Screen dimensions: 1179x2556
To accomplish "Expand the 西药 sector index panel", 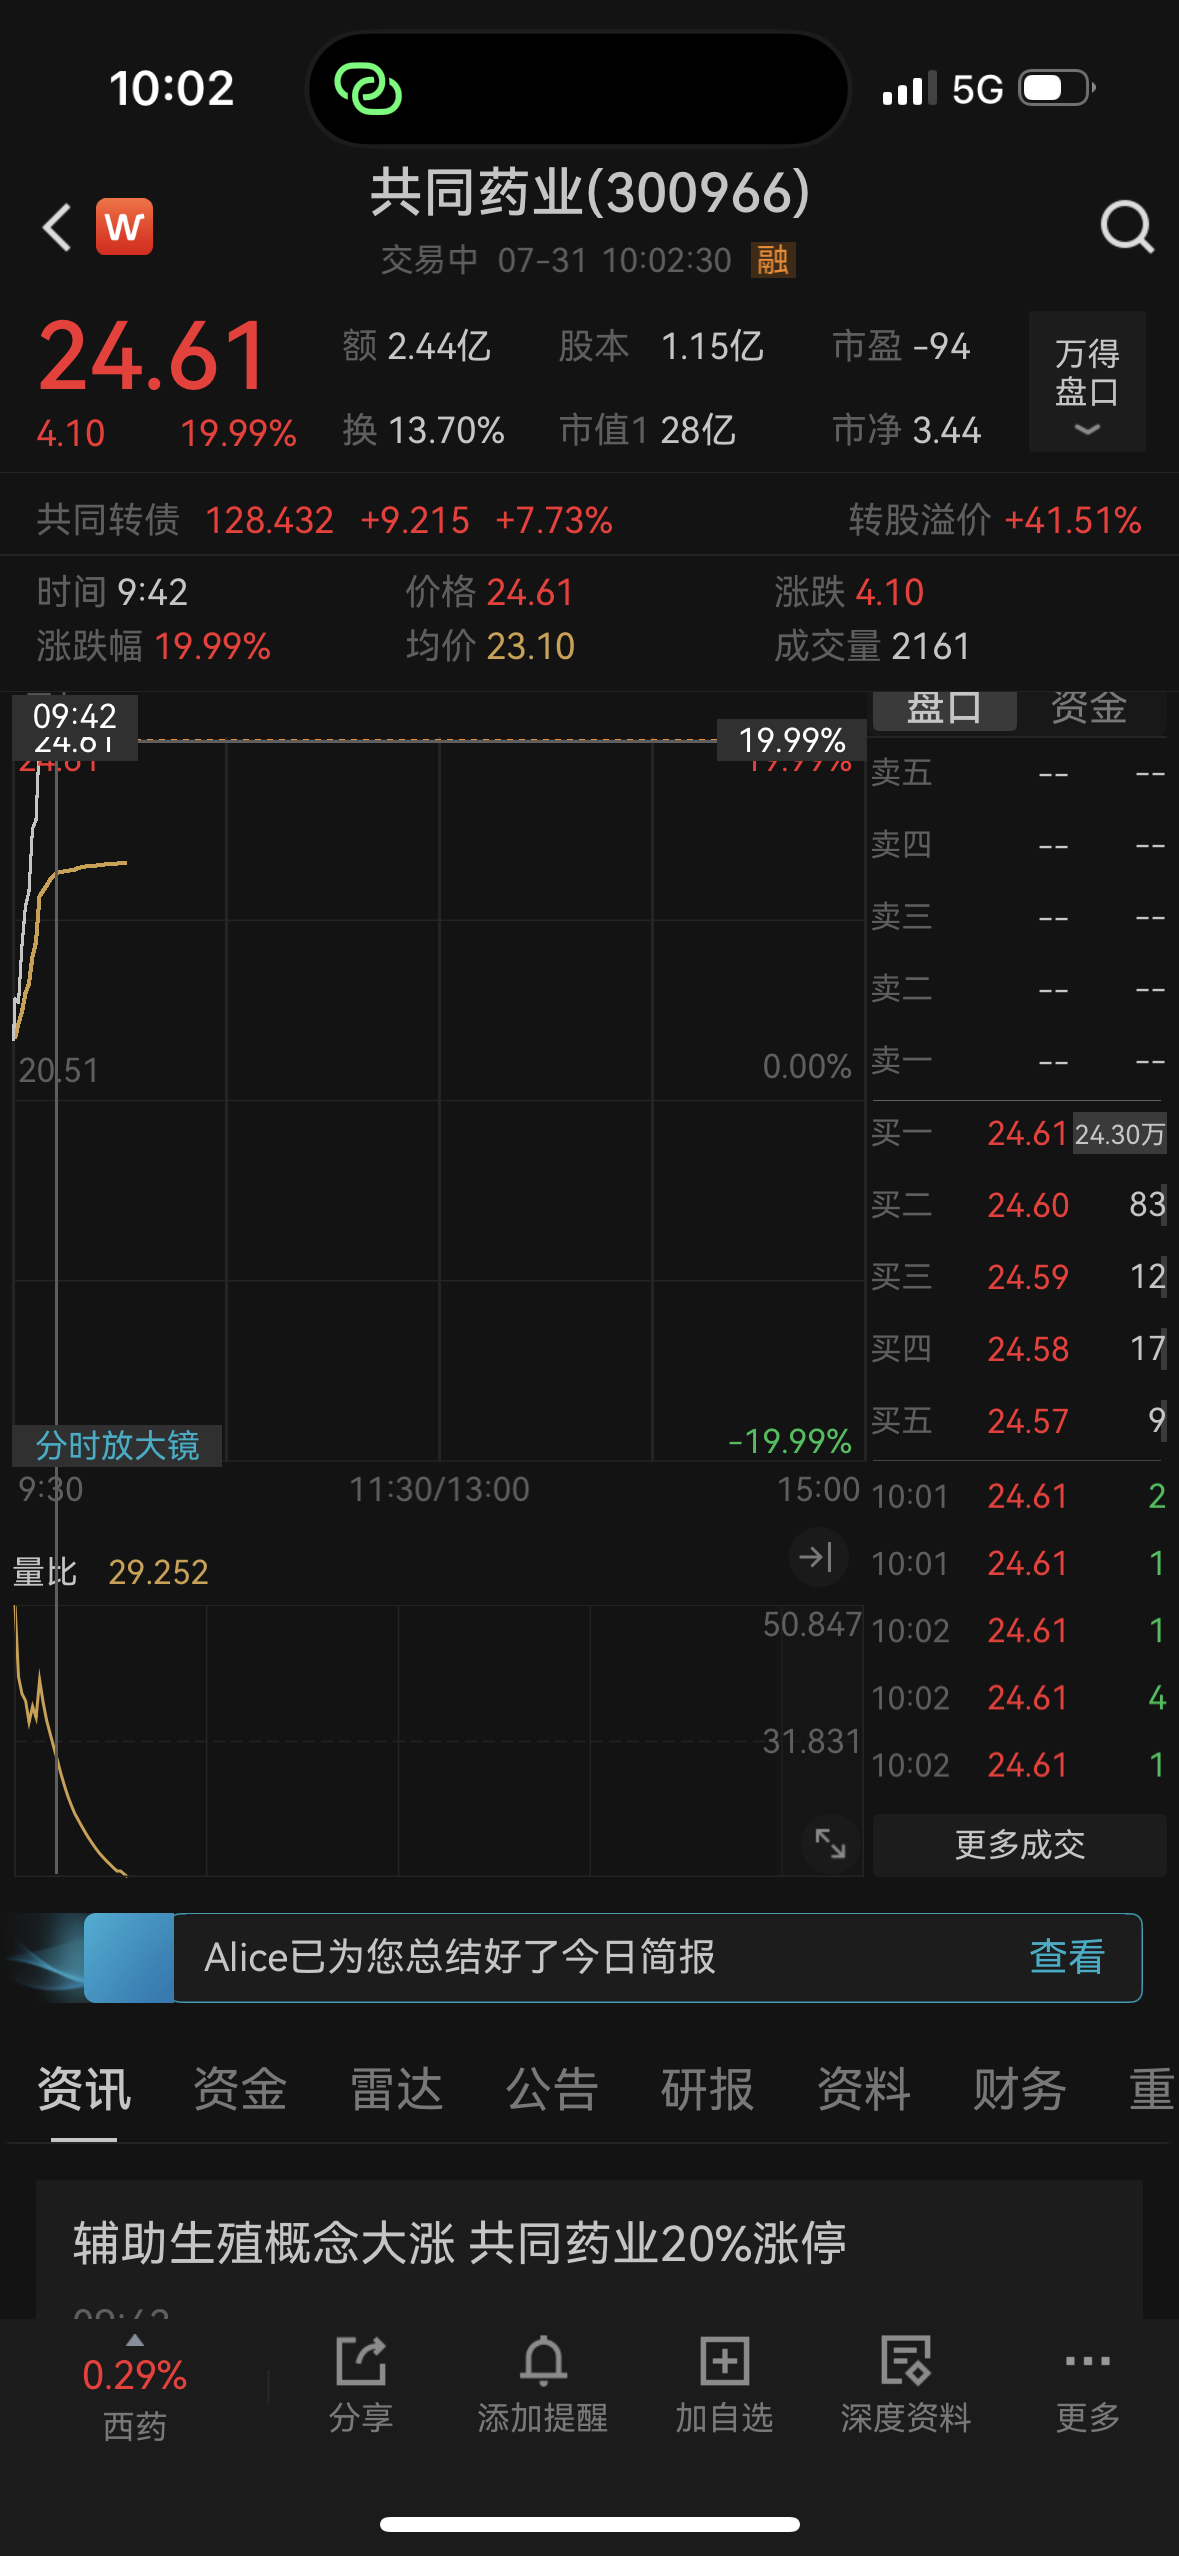I will (x=134, y=2384).
